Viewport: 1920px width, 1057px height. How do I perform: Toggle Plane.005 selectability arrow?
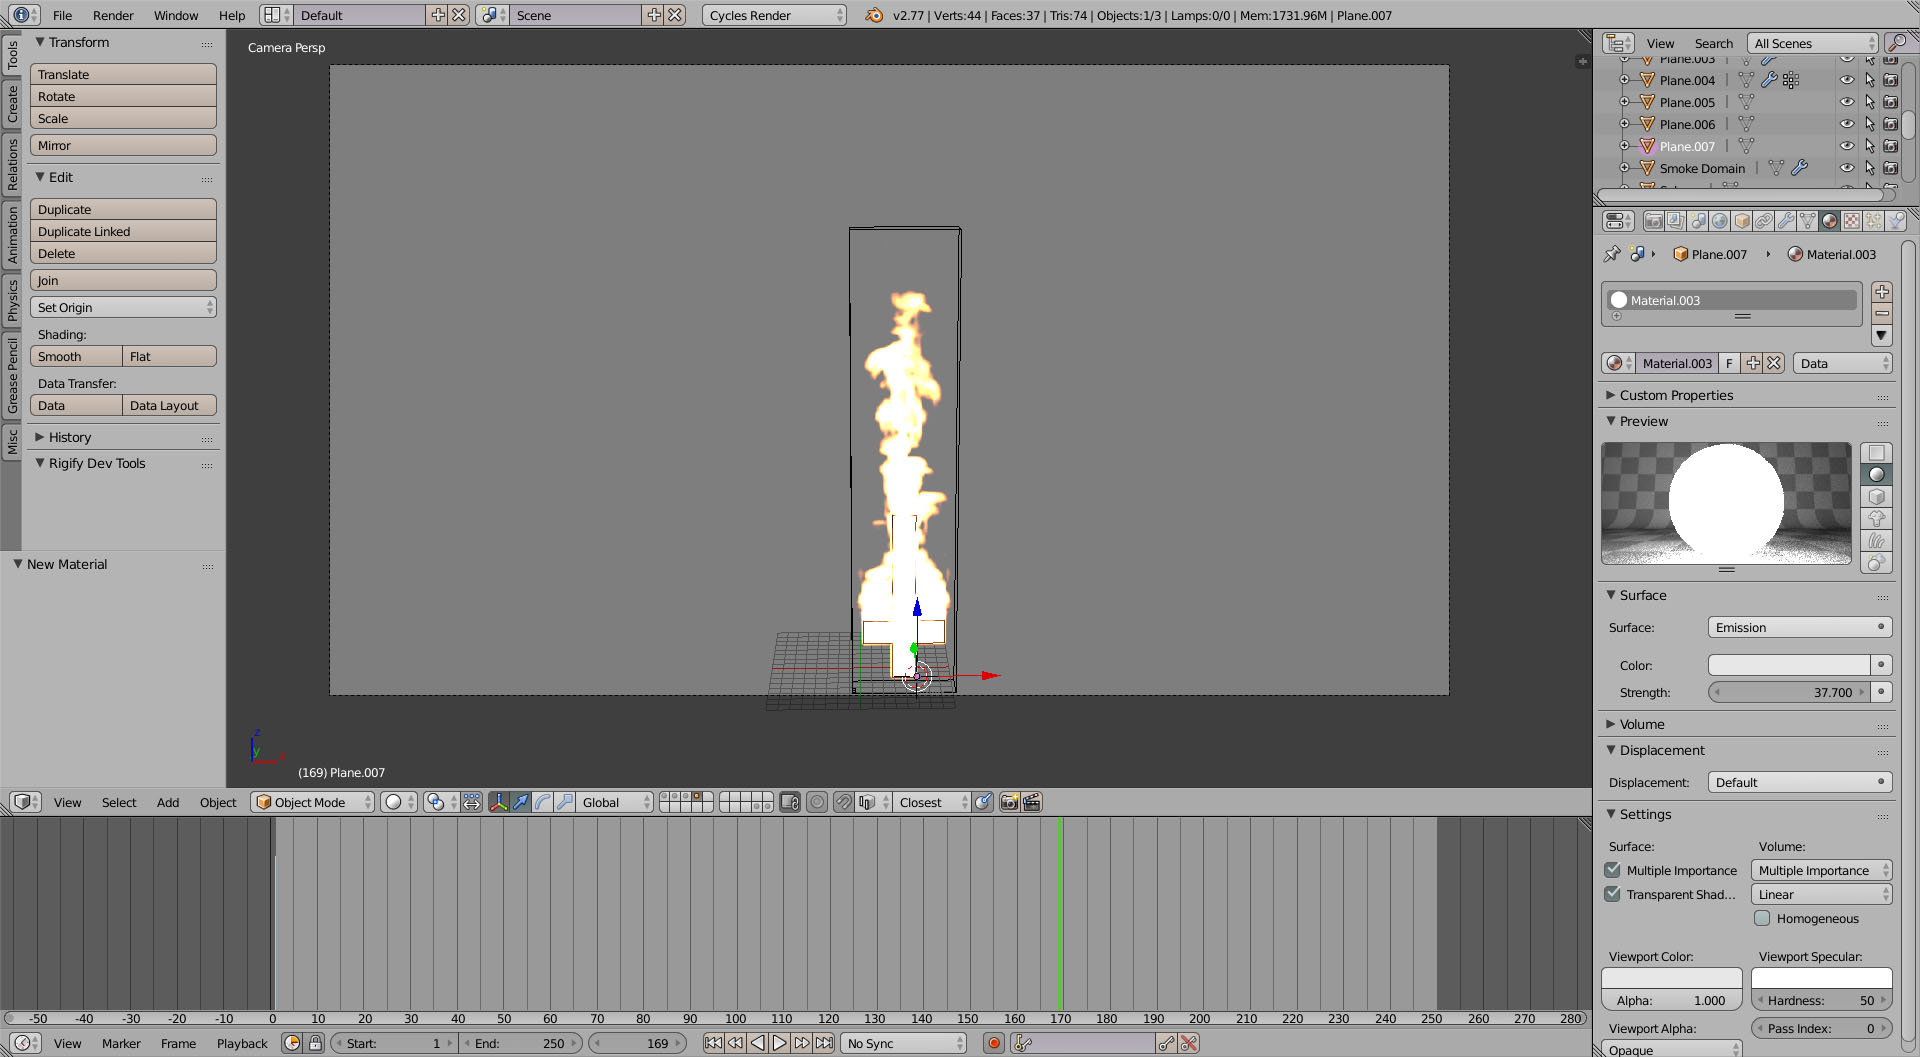click(1869, 102)
